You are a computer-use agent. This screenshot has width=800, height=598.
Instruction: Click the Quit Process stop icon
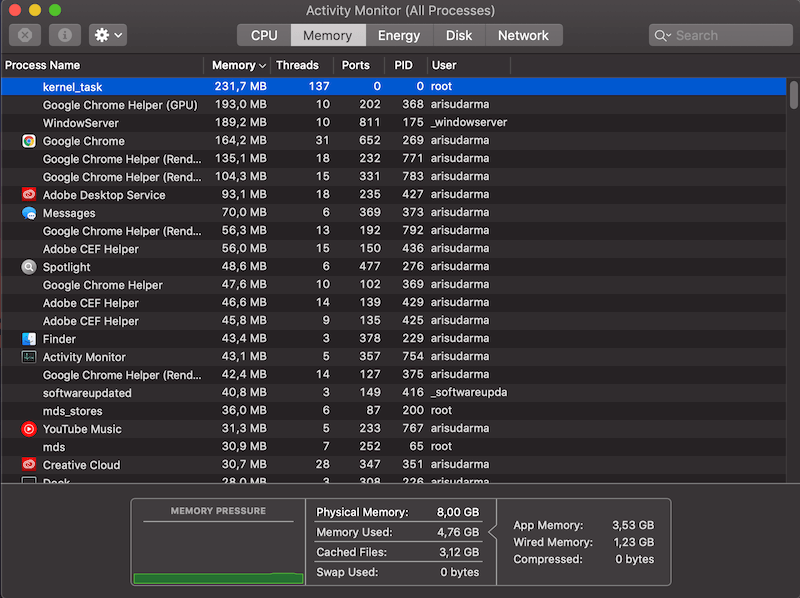tap(25, 35)
